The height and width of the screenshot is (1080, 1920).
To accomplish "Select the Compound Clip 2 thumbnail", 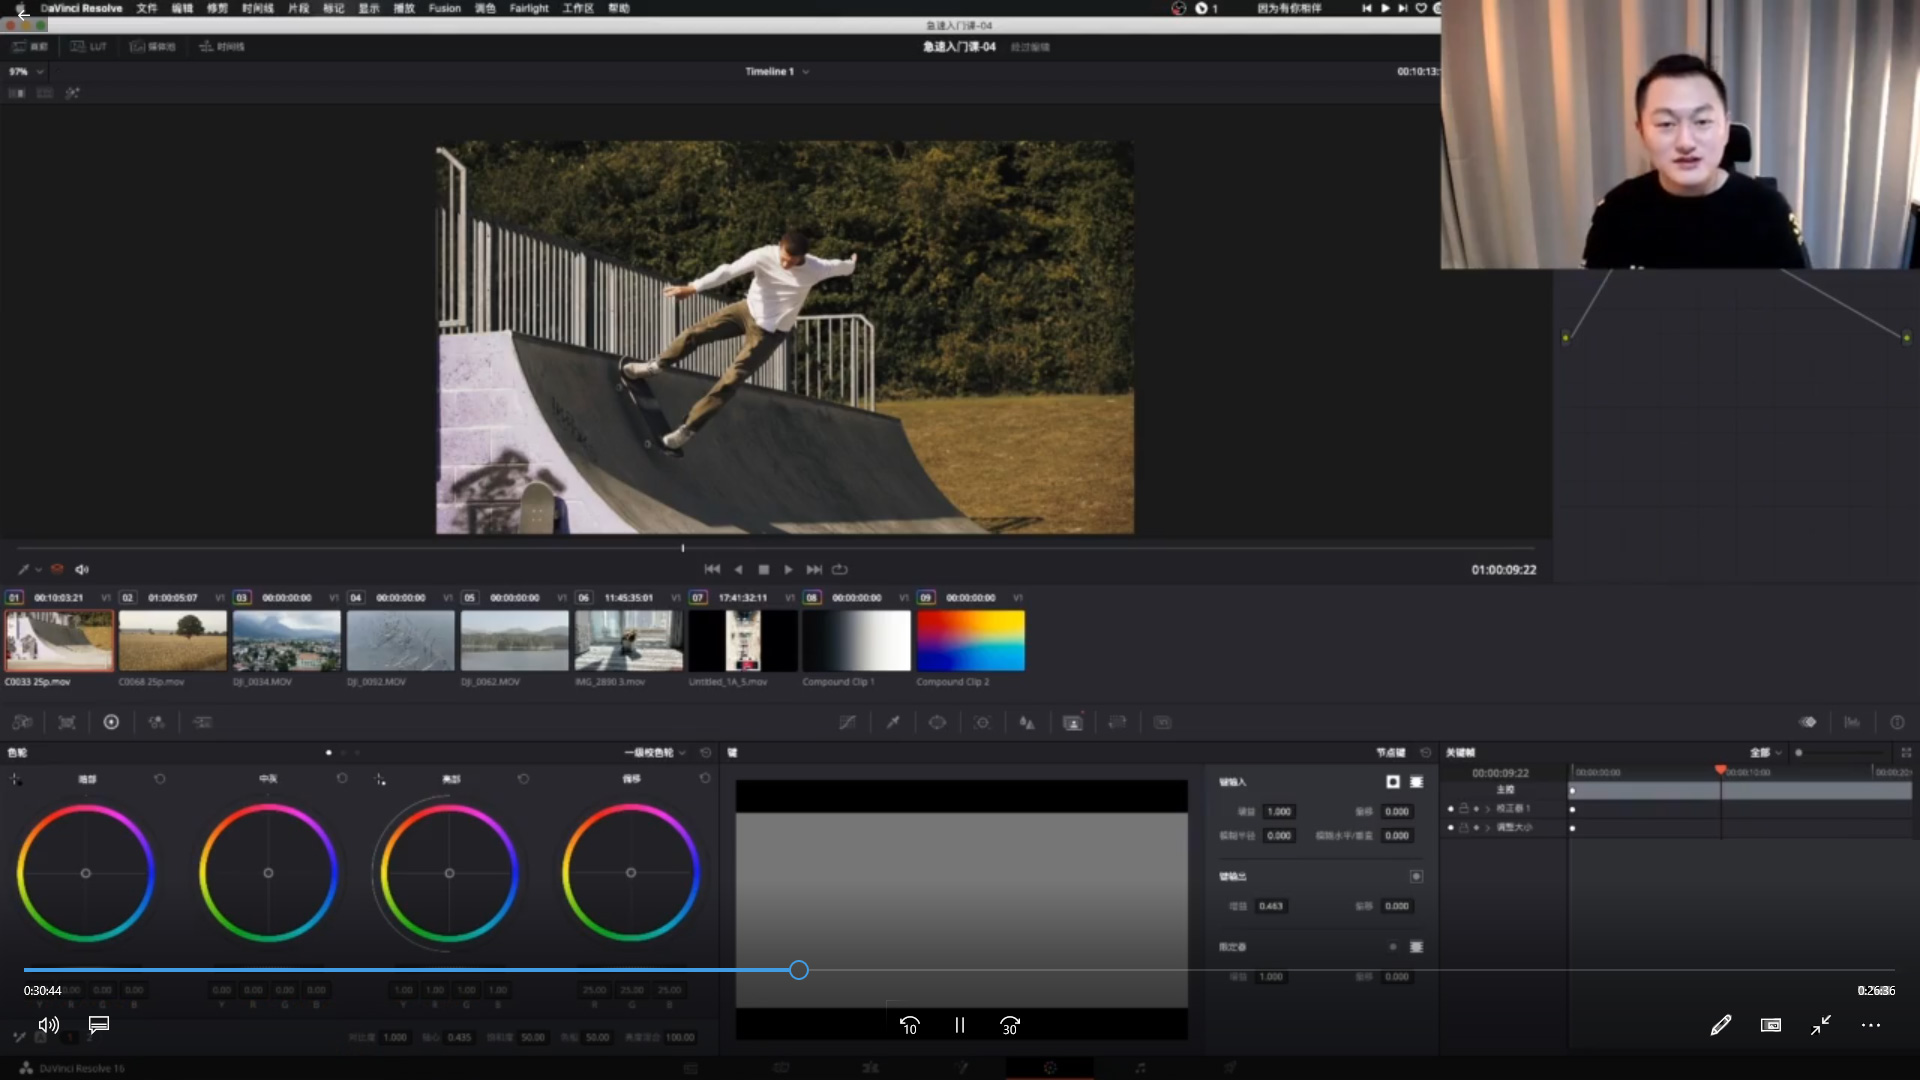I will (x=971, y=641).
